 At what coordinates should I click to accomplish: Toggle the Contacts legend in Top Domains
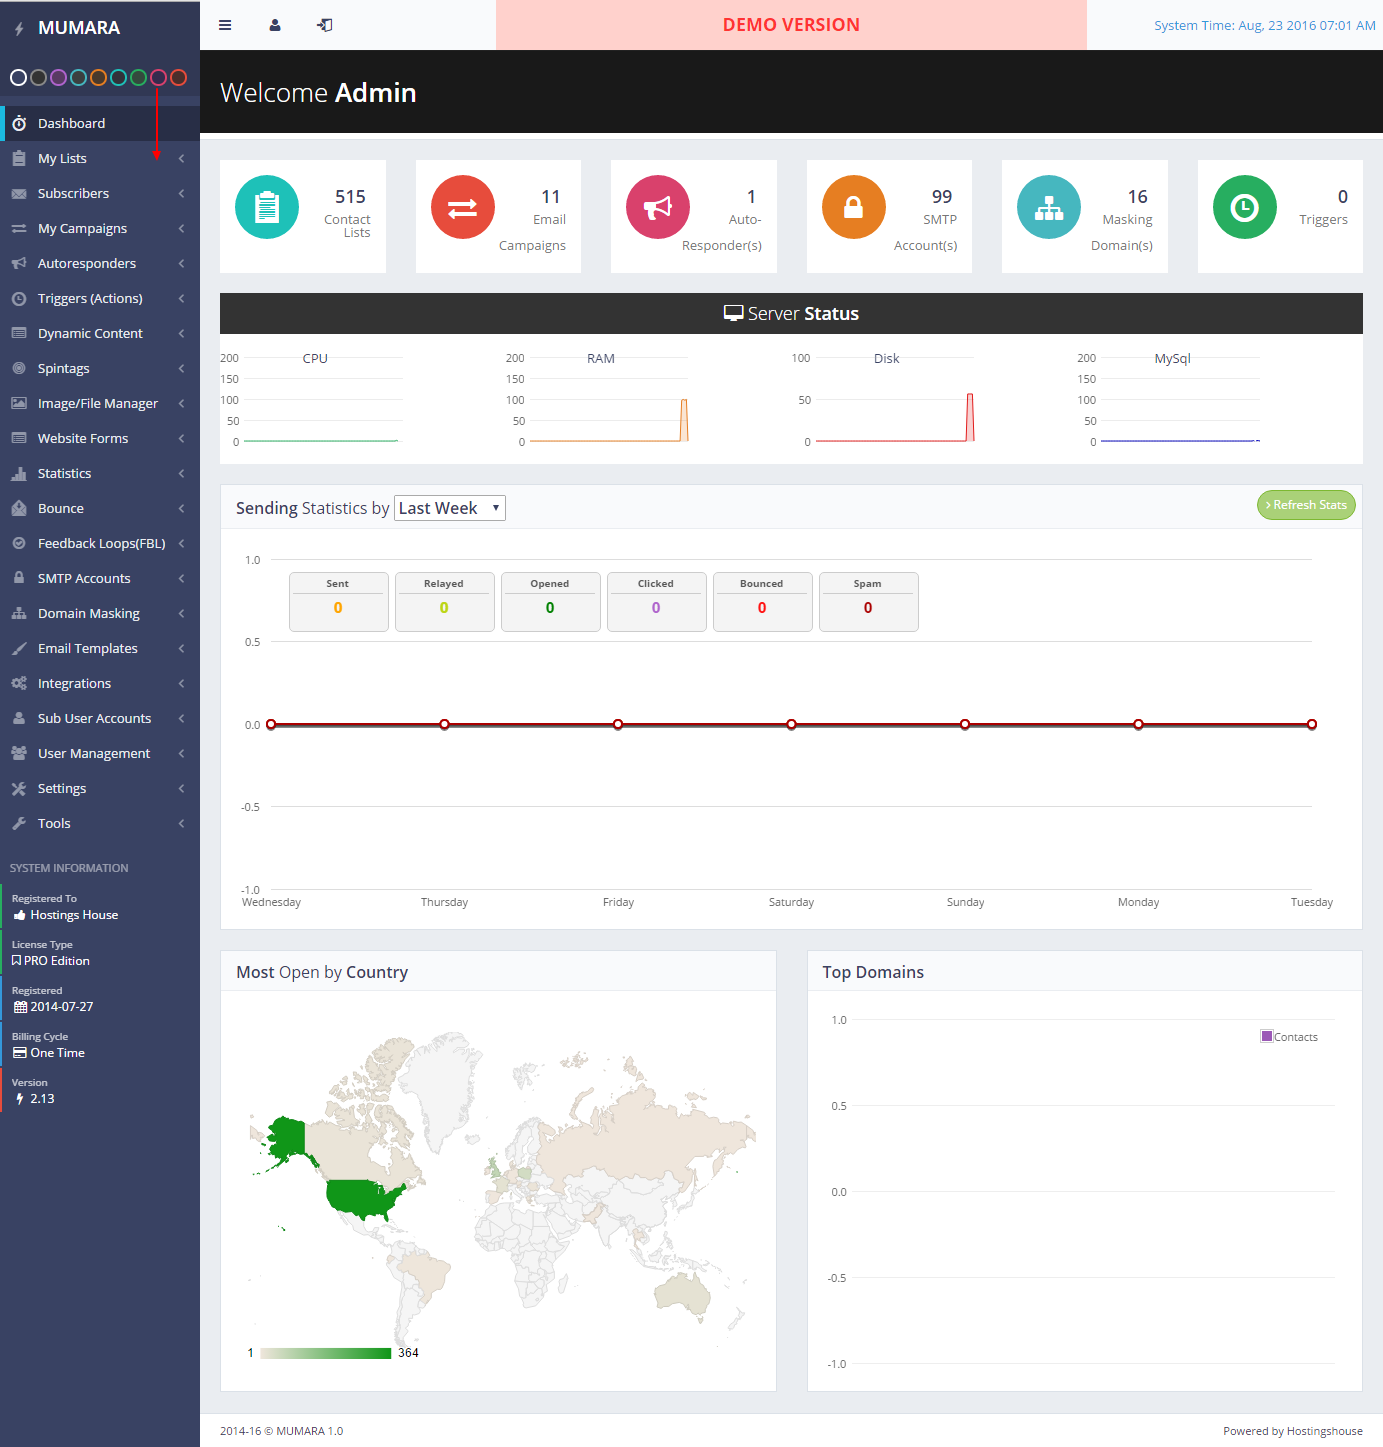(x=1289, y=1037)
